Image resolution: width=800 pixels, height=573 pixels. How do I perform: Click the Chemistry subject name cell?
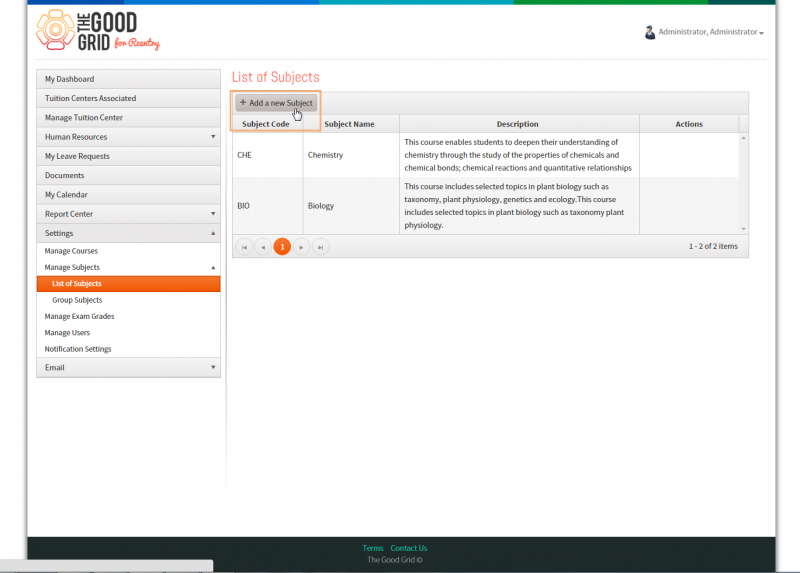(351, 155)
